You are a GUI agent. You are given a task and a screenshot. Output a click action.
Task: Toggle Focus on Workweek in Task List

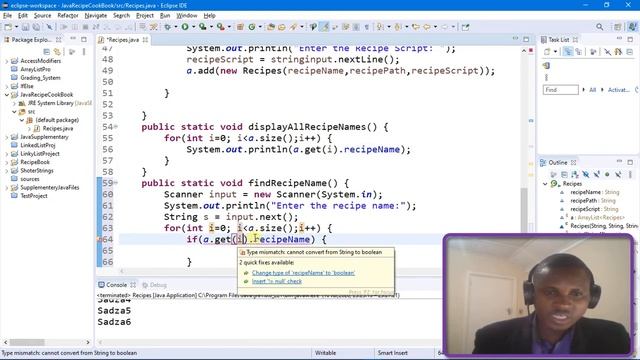point(593,52)
